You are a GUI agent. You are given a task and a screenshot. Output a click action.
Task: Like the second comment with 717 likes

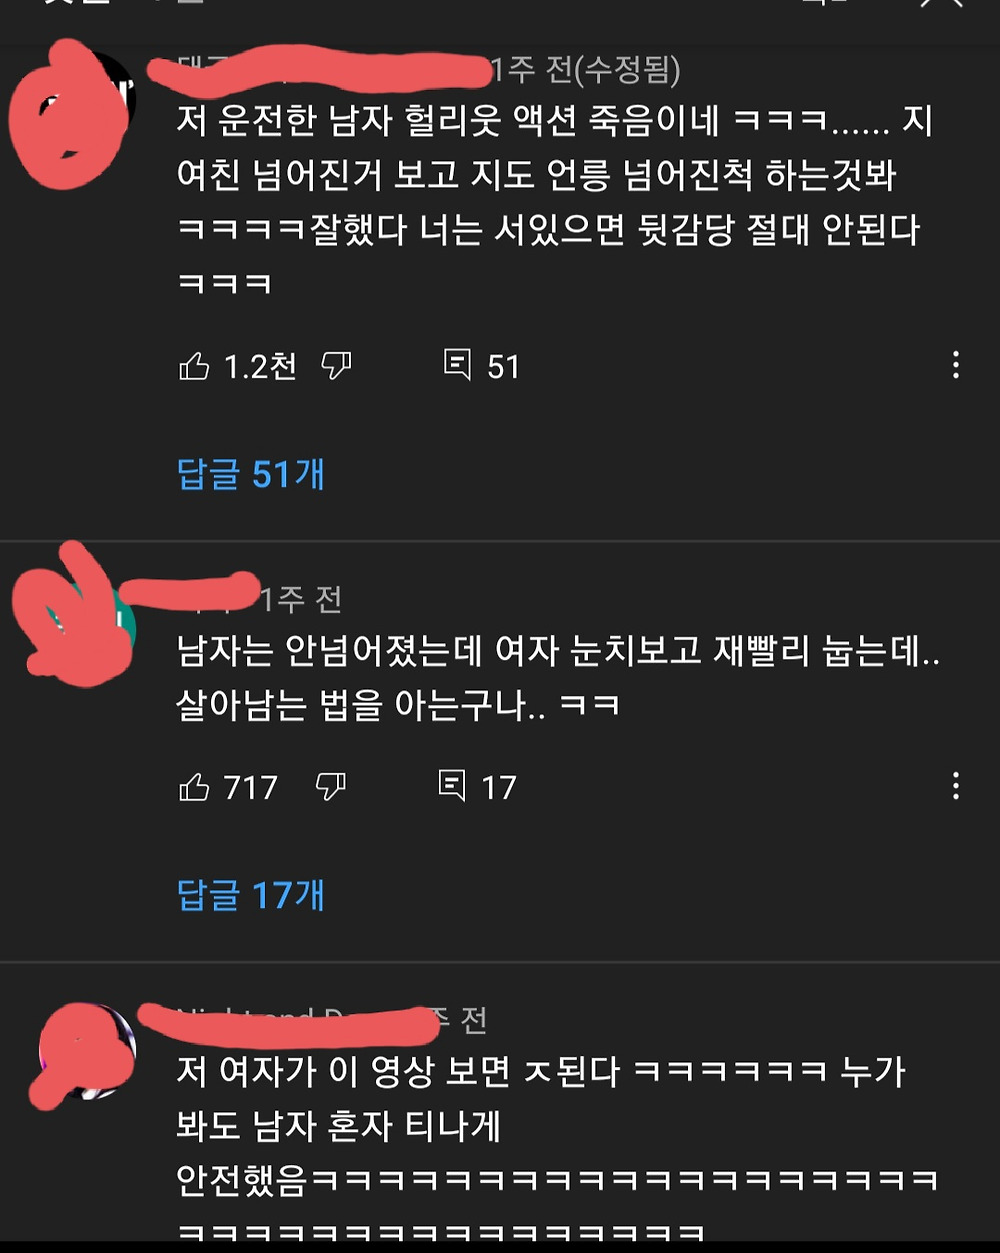pos(194,788)
